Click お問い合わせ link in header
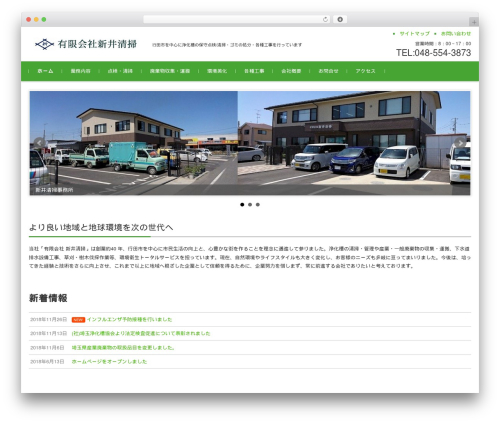Viewport: 500px width, 423px height. pyautogui.click(x=456, y=34)
